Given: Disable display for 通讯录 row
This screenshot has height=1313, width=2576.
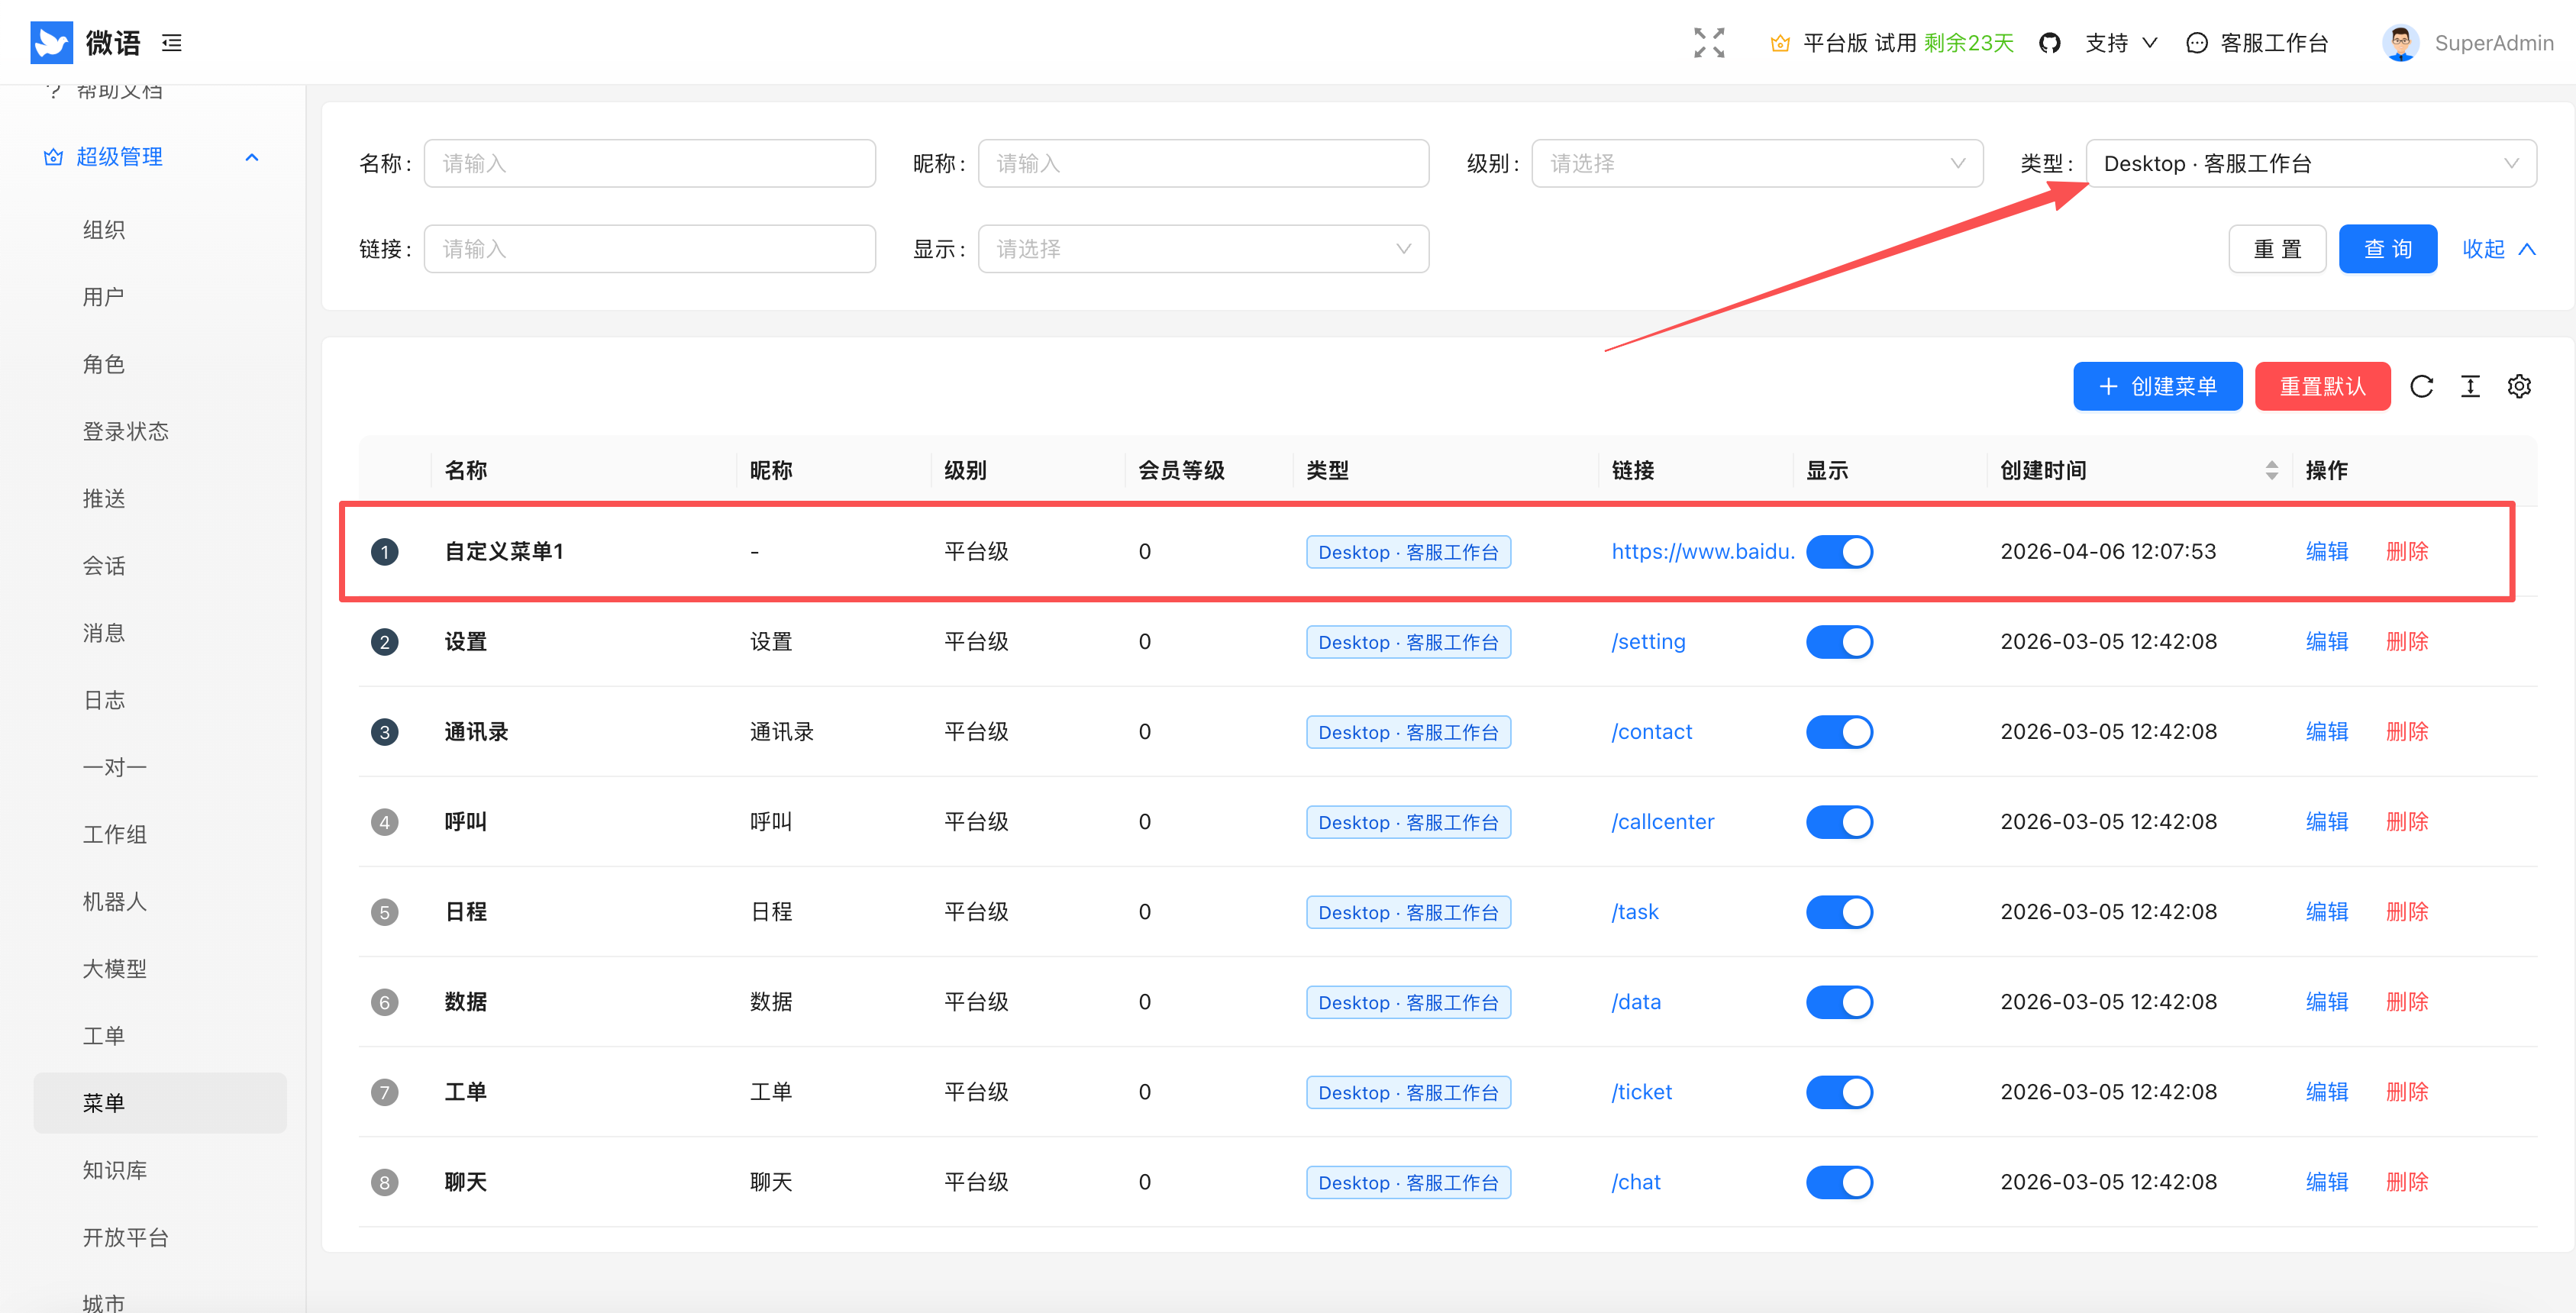Looking at the screenshot, I should tap(1839, 732).
